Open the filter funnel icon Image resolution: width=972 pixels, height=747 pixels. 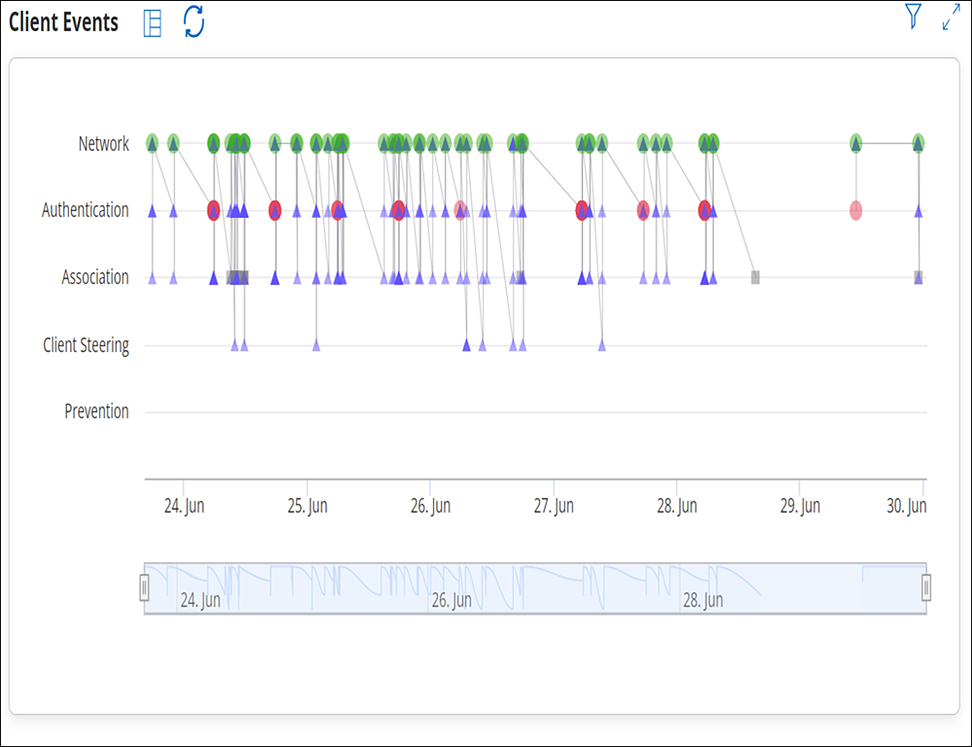click(912, 16)
